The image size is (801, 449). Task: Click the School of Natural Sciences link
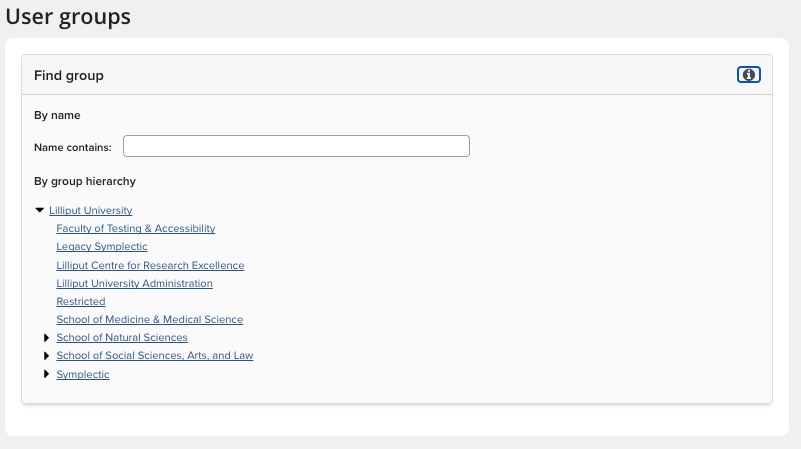[122, 338]
